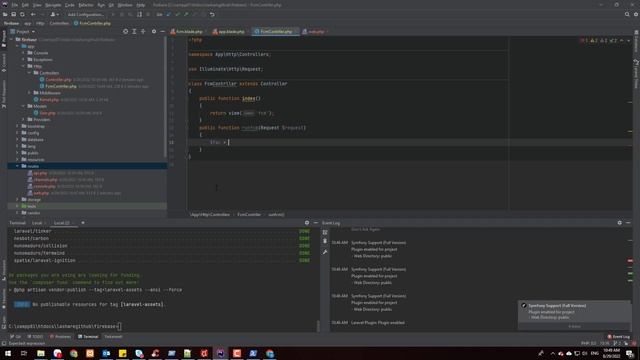Open the Window menu
Screen dimensions: 640x360
tap(125, 5)
